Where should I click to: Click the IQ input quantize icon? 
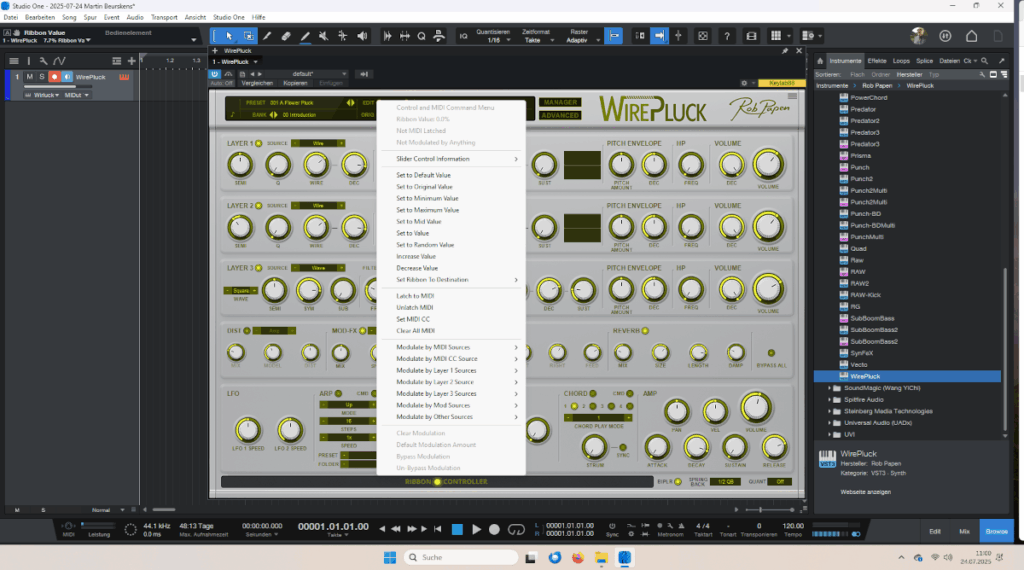coord(464,37)
